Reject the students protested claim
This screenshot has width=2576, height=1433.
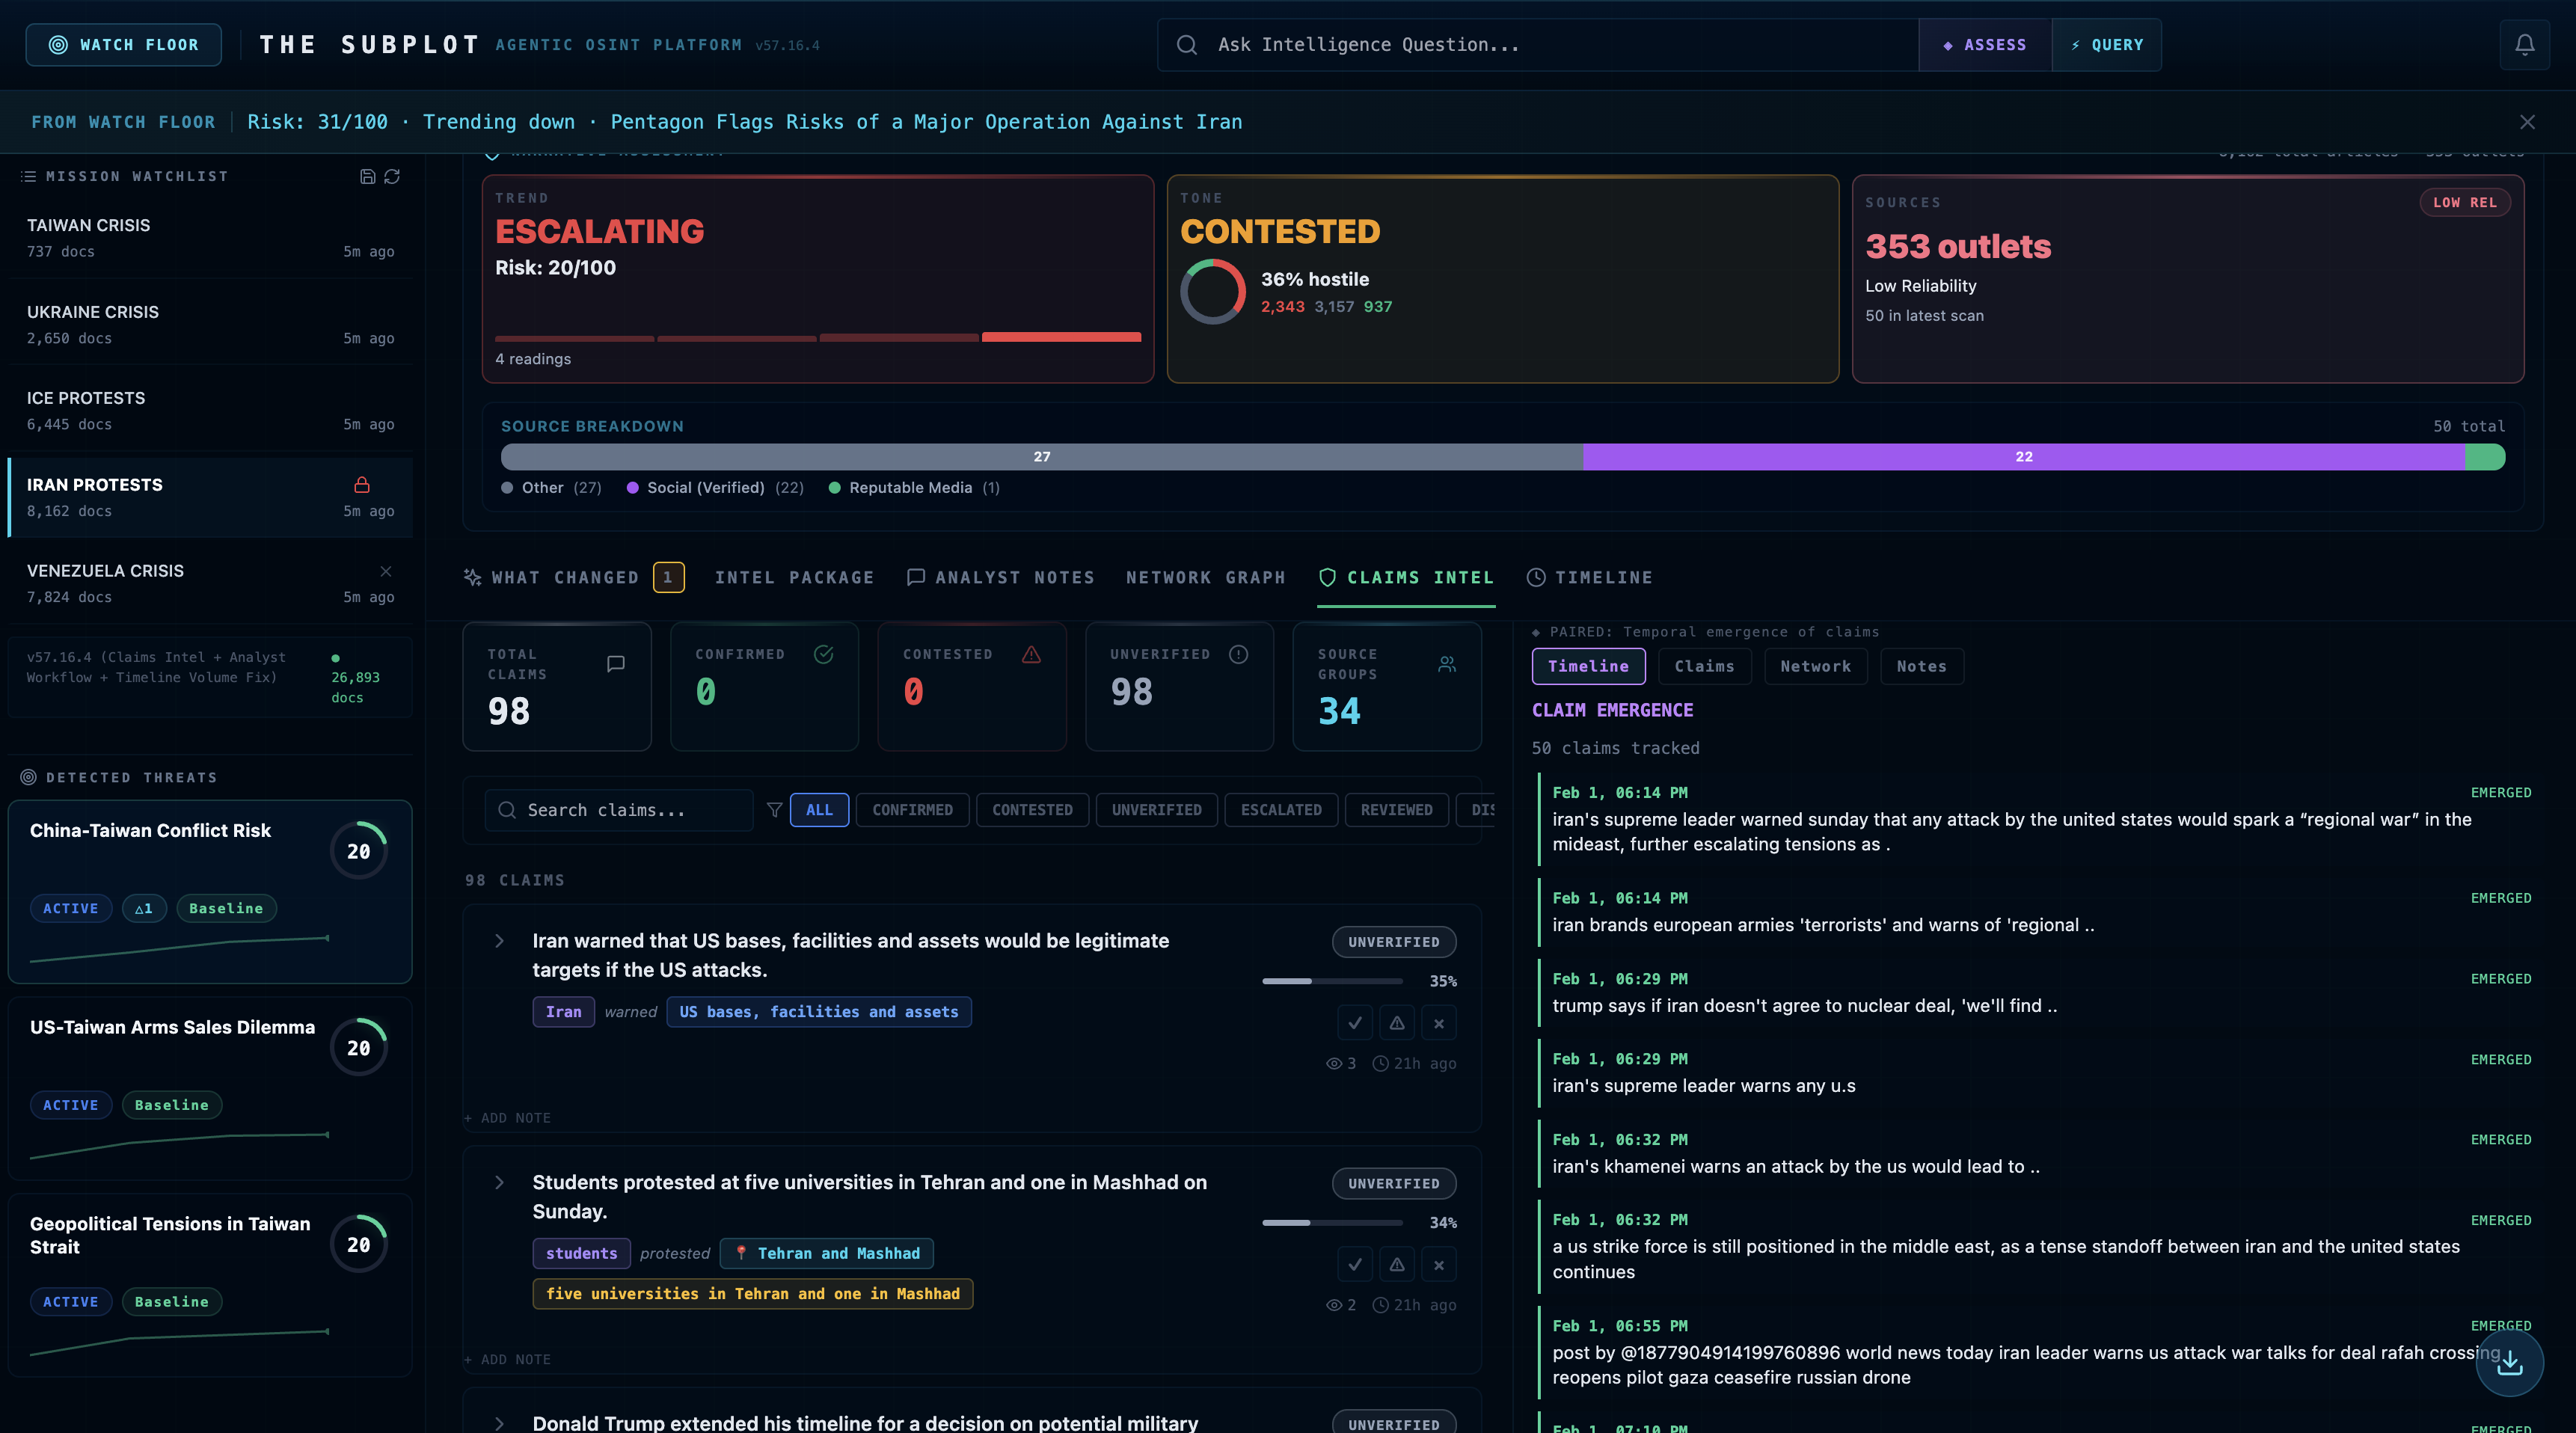tap(1438, 1264)
